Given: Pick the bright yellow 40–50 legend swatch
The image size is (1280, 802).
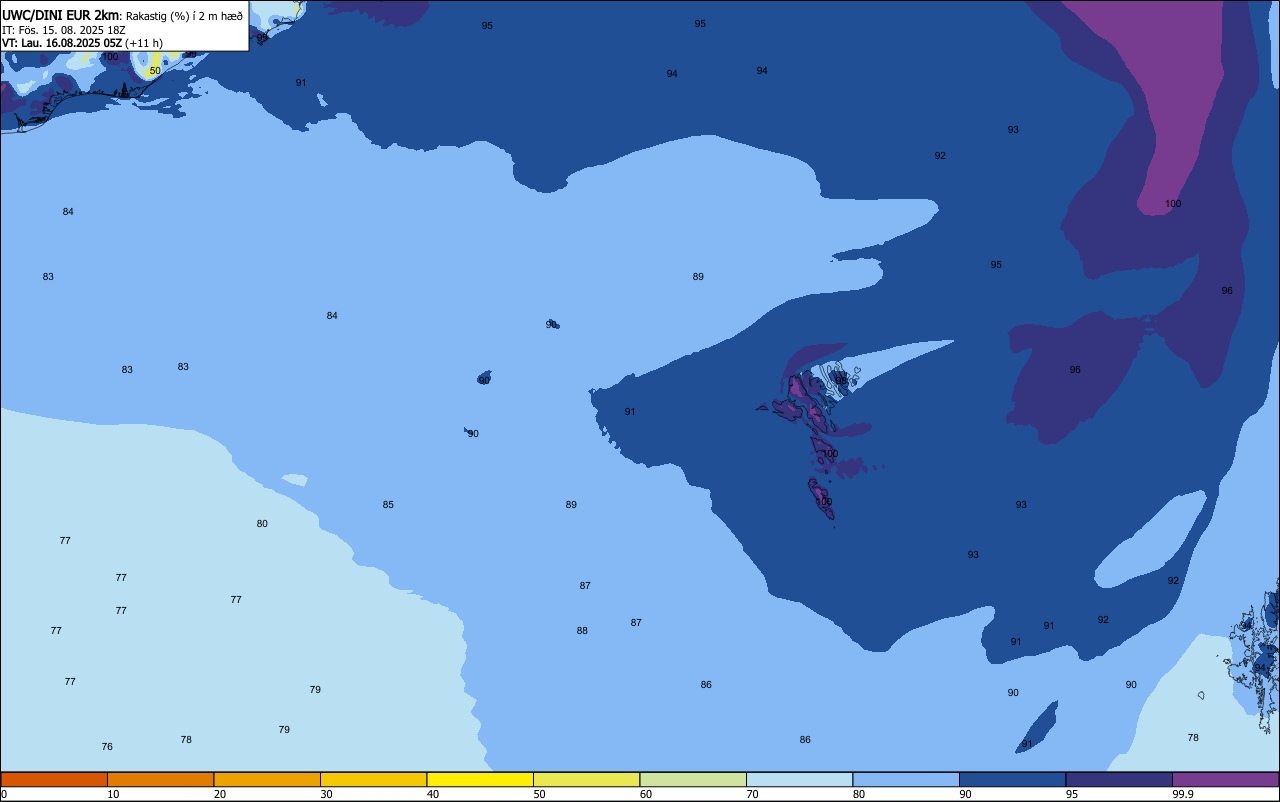Looking at the screenshot, I should (x=480, y=779).
